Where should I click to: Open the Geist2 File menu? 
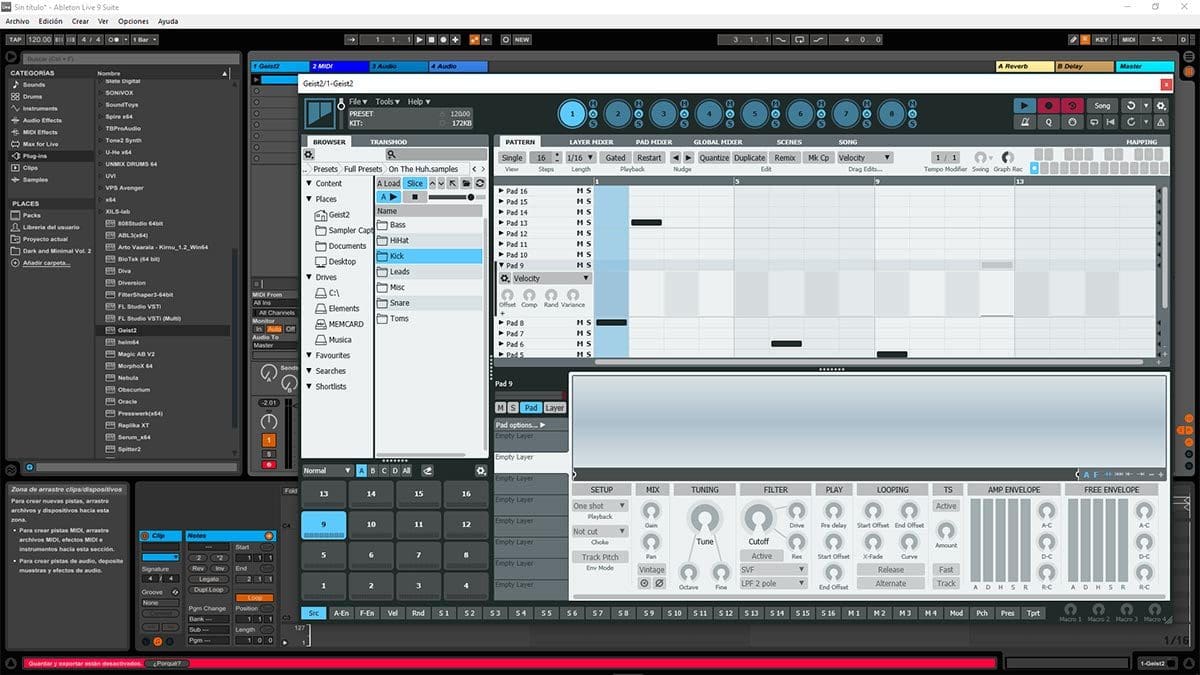click(358, 102)
